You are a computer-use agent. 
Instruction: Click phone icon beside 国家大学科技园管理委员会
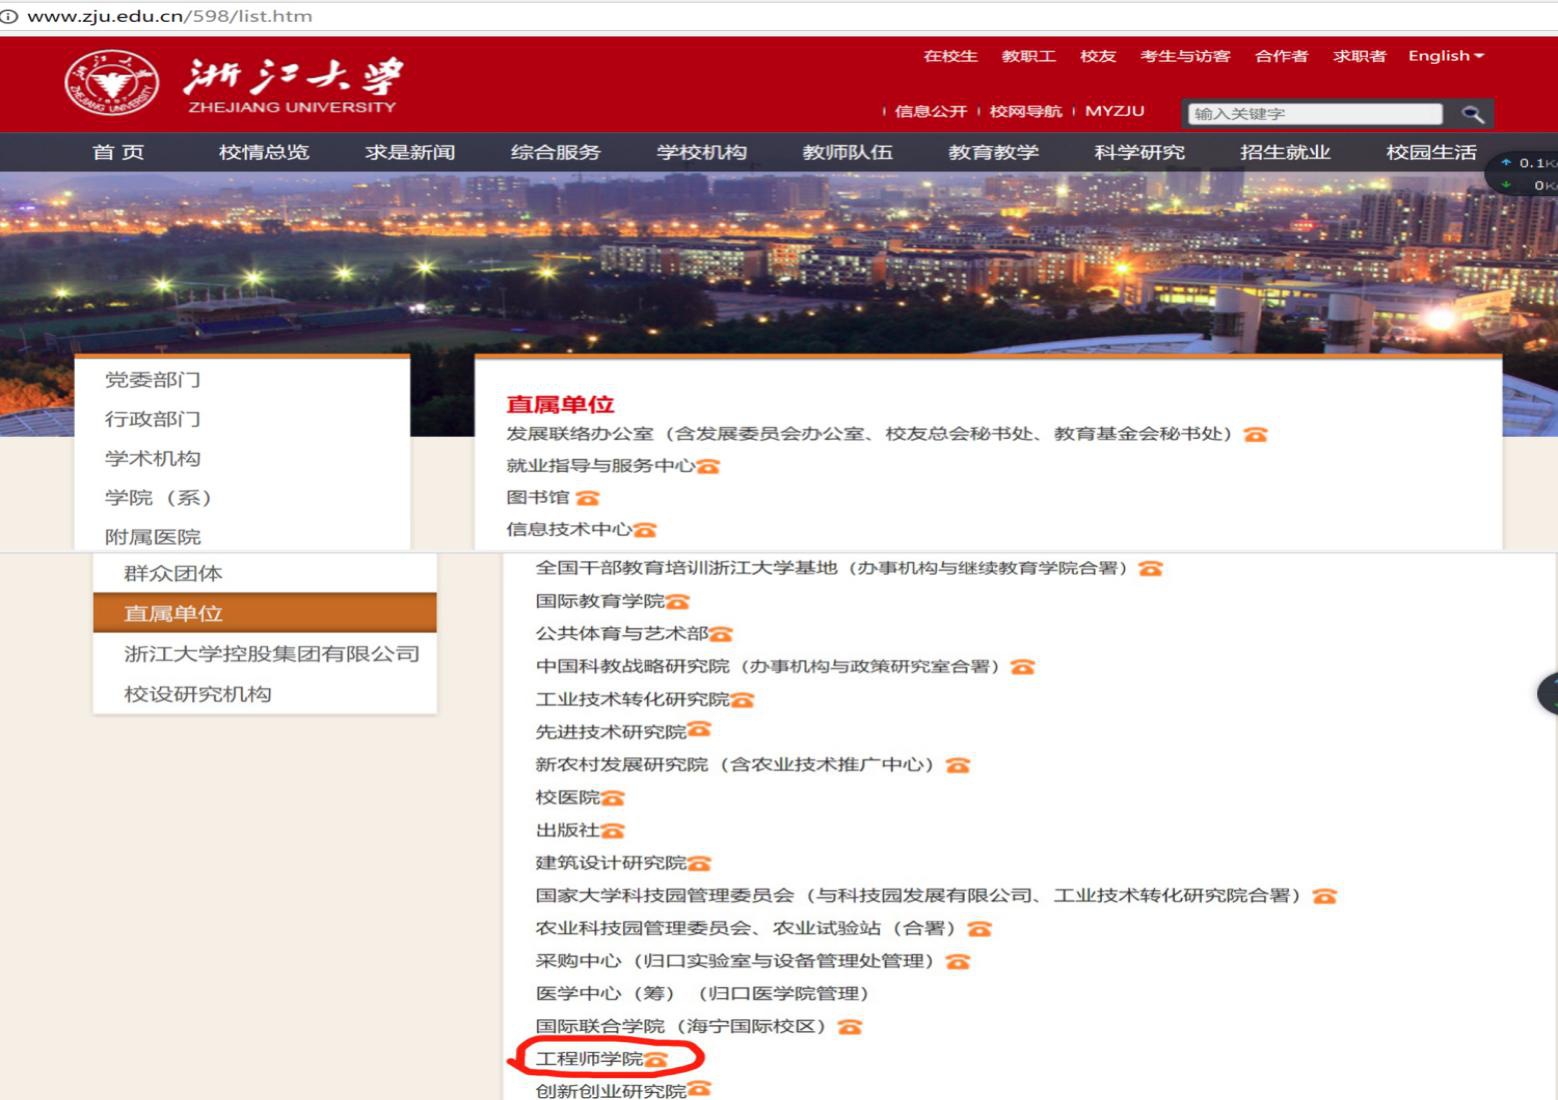pos(1325,896)
